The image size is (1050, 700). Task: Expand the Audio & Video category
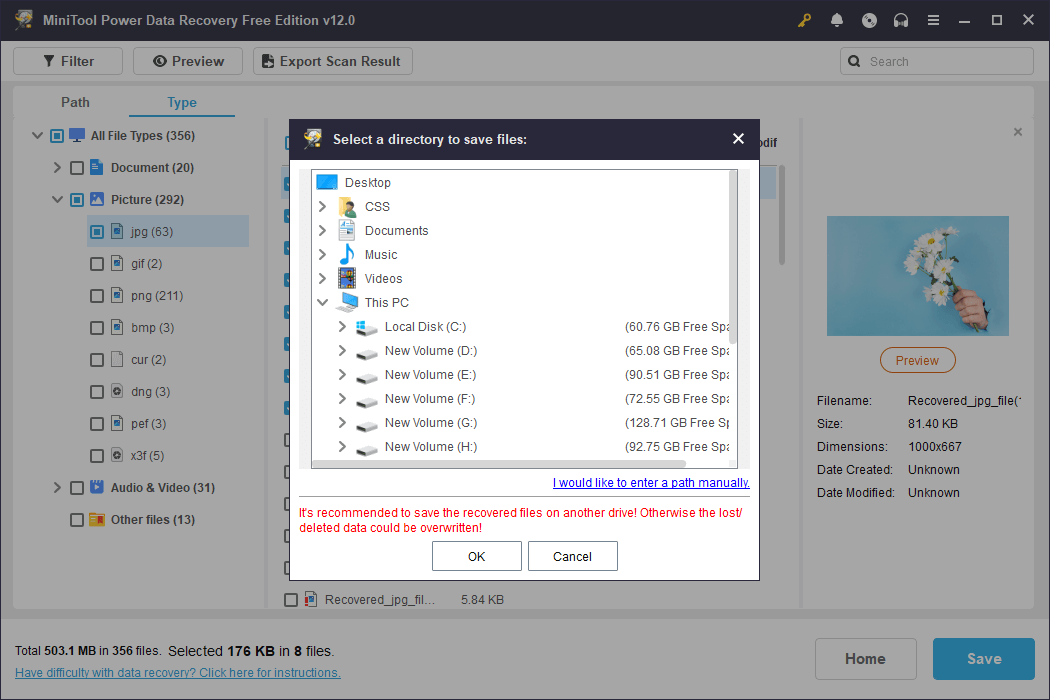click(57, 488)
